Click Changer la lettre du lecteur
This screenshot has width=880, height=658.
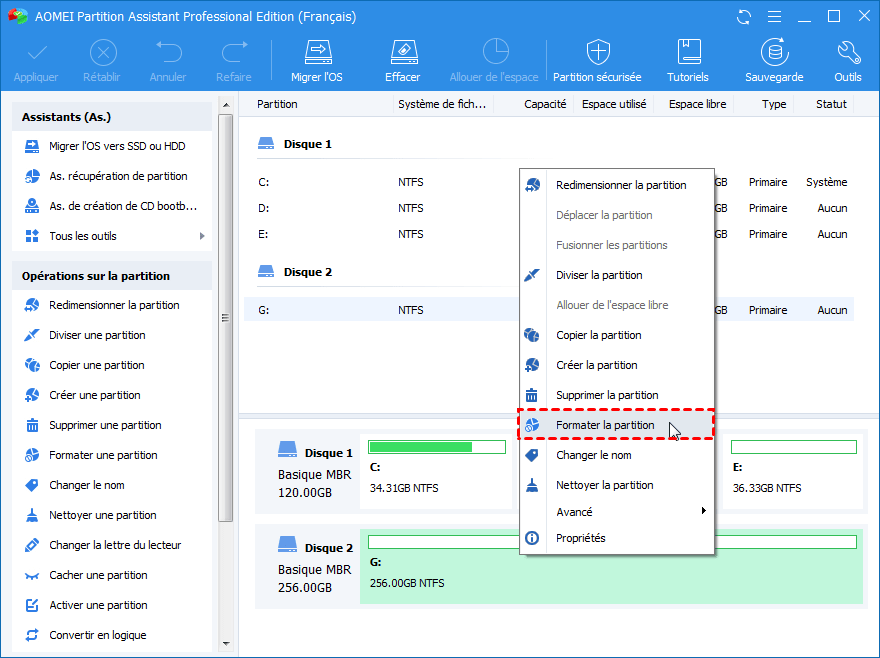pos(112,545)
